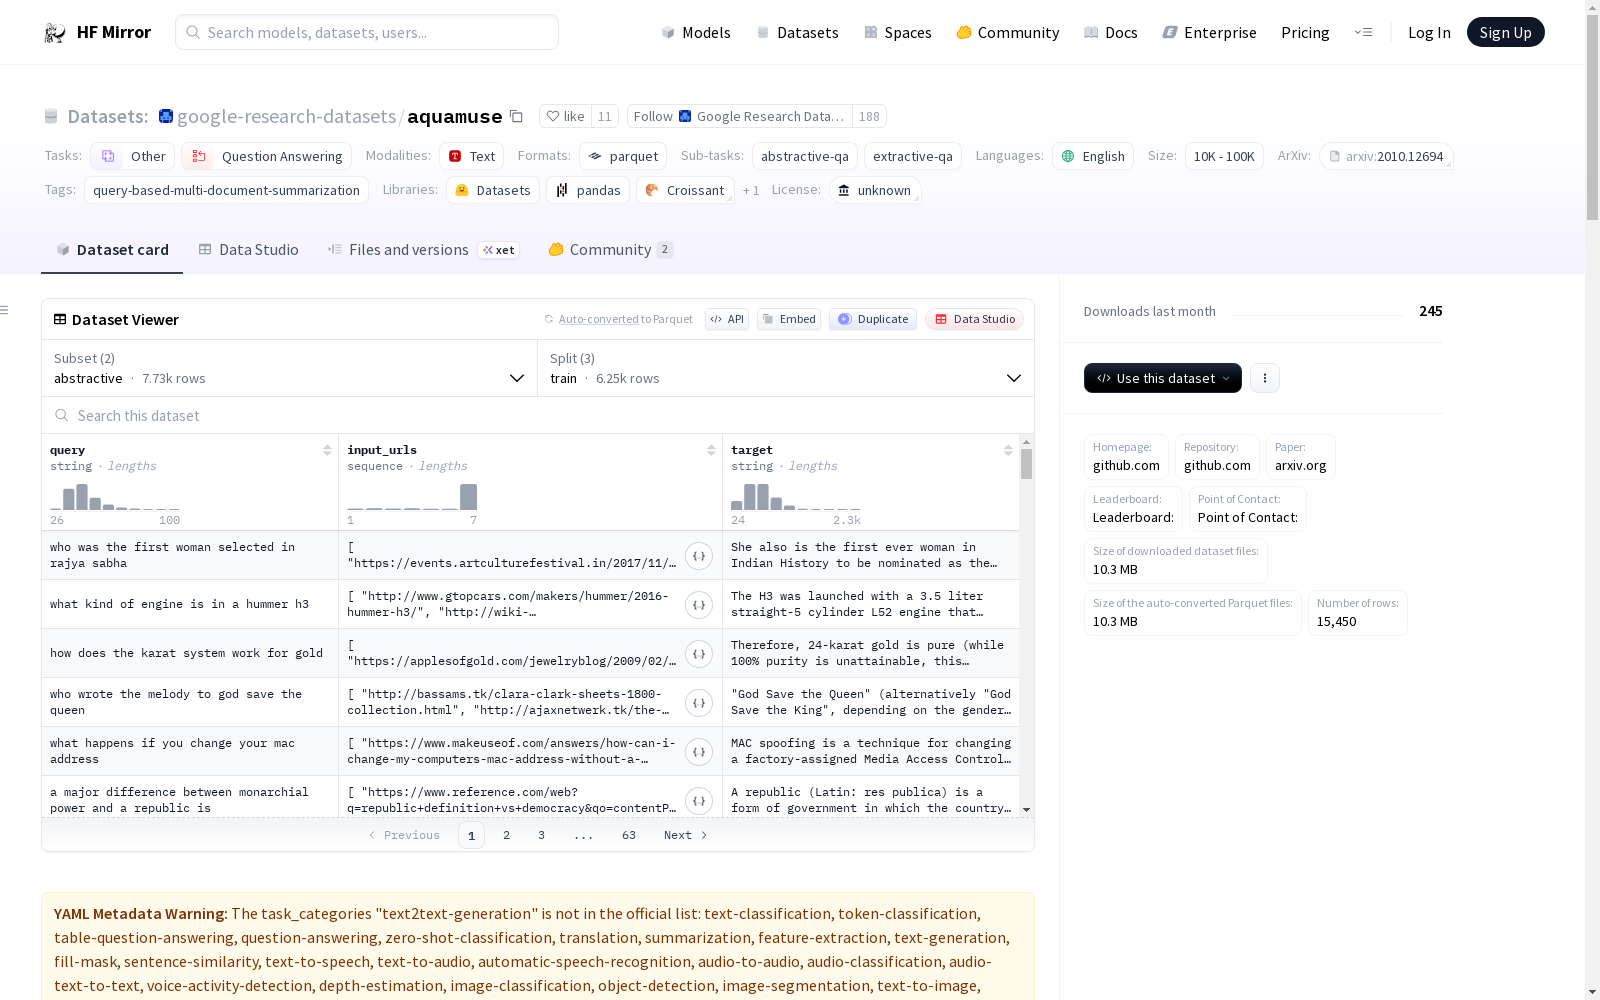Image resolution: width=1600 pixels, height=1000 pixels.
Task: Open the Pricing page
Action: coord(1305,32)
